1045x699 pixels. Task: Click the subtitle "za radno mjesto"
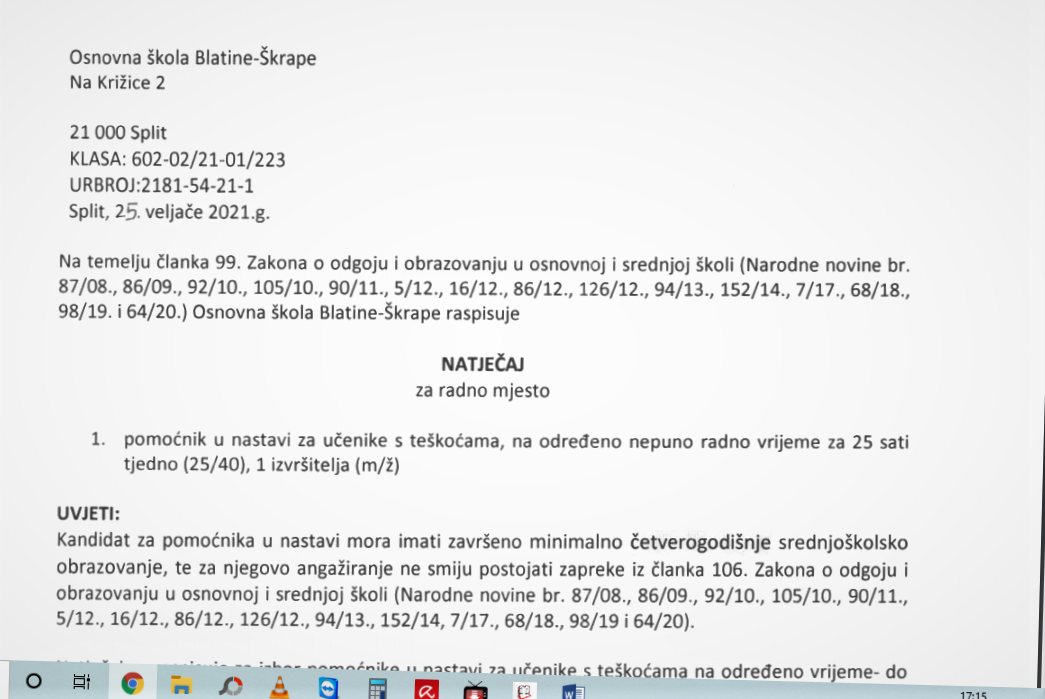[x=483, y=390]
